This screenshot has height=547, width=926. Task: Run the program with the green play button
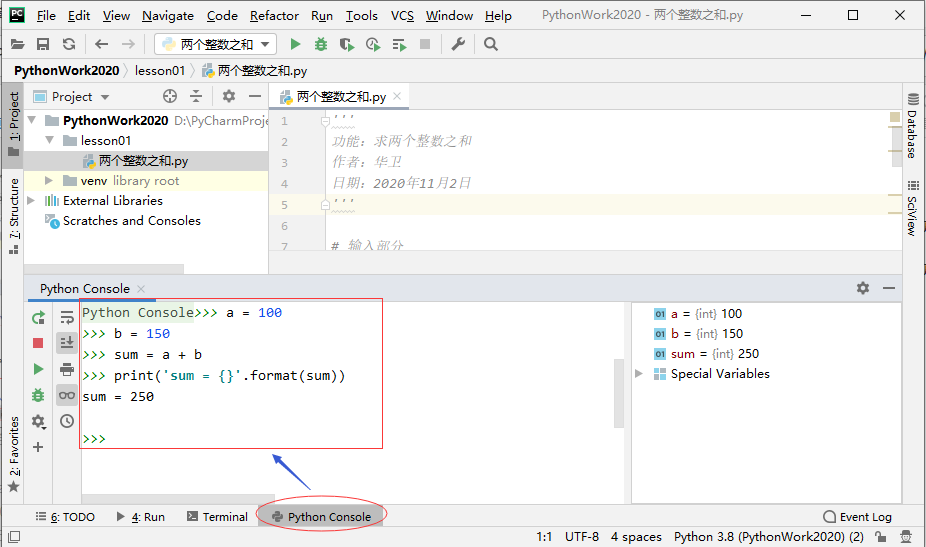click(x=295, y=44)
